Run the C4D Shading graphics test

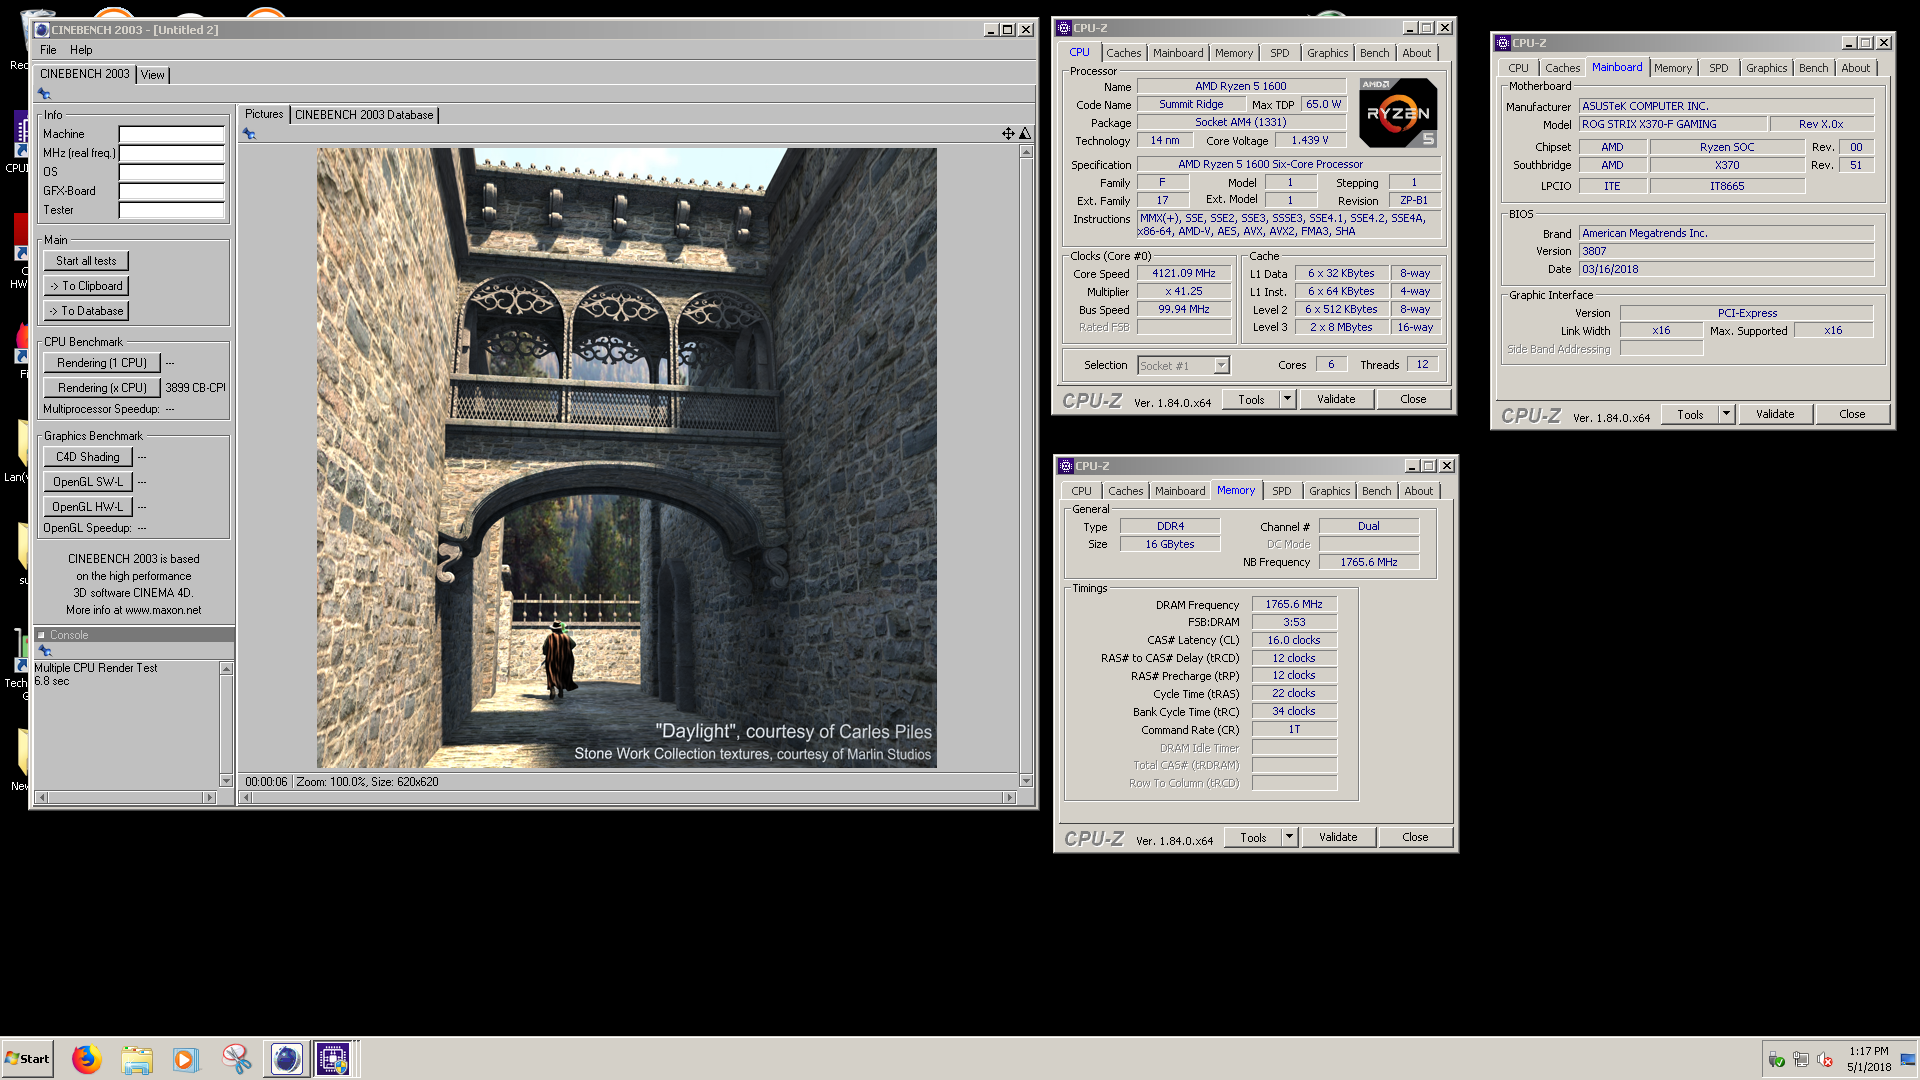pyautogui.click(x=88, y=457)
